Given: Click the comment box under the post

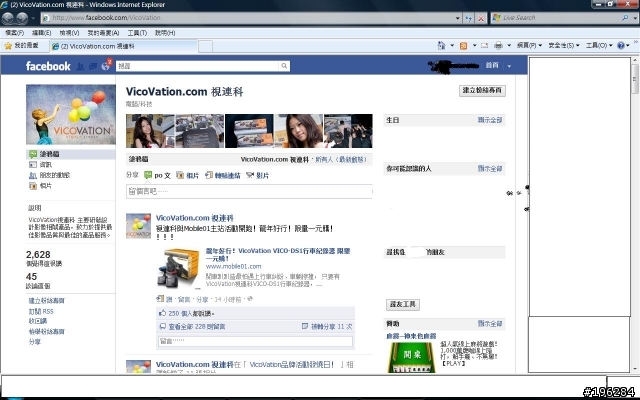Looking at the screenshot, I should (x=255, y=341).
